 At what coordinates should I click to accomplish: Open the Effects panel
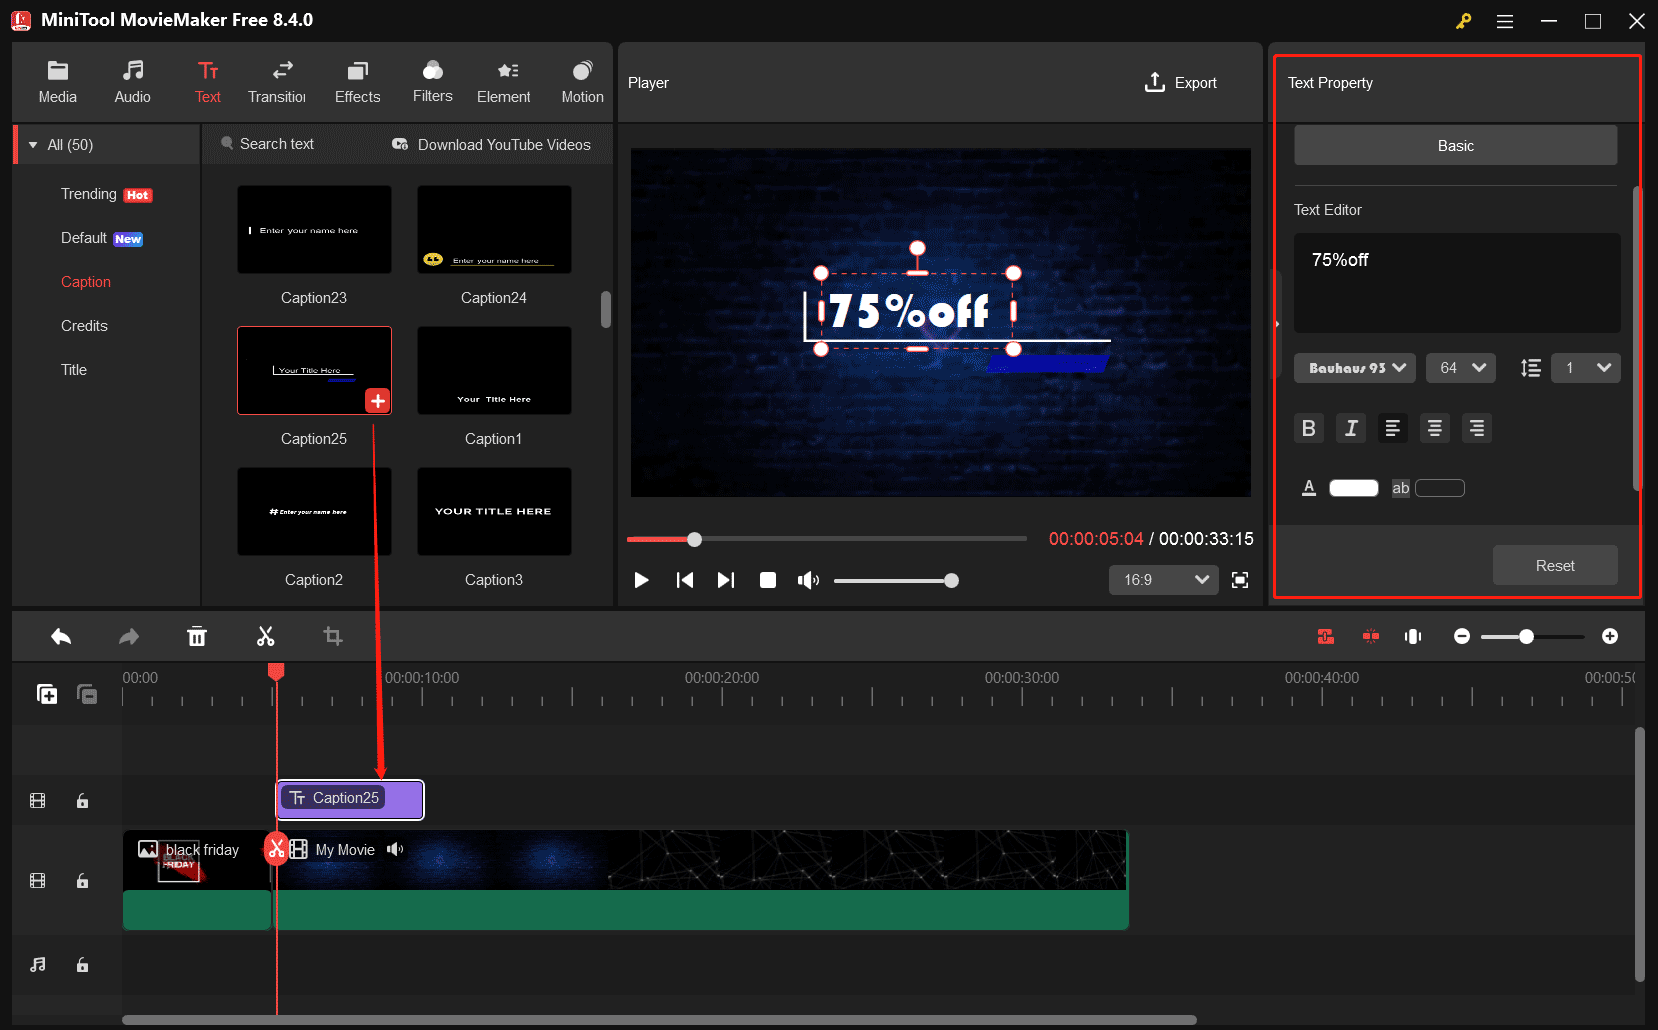click(357, 80)
